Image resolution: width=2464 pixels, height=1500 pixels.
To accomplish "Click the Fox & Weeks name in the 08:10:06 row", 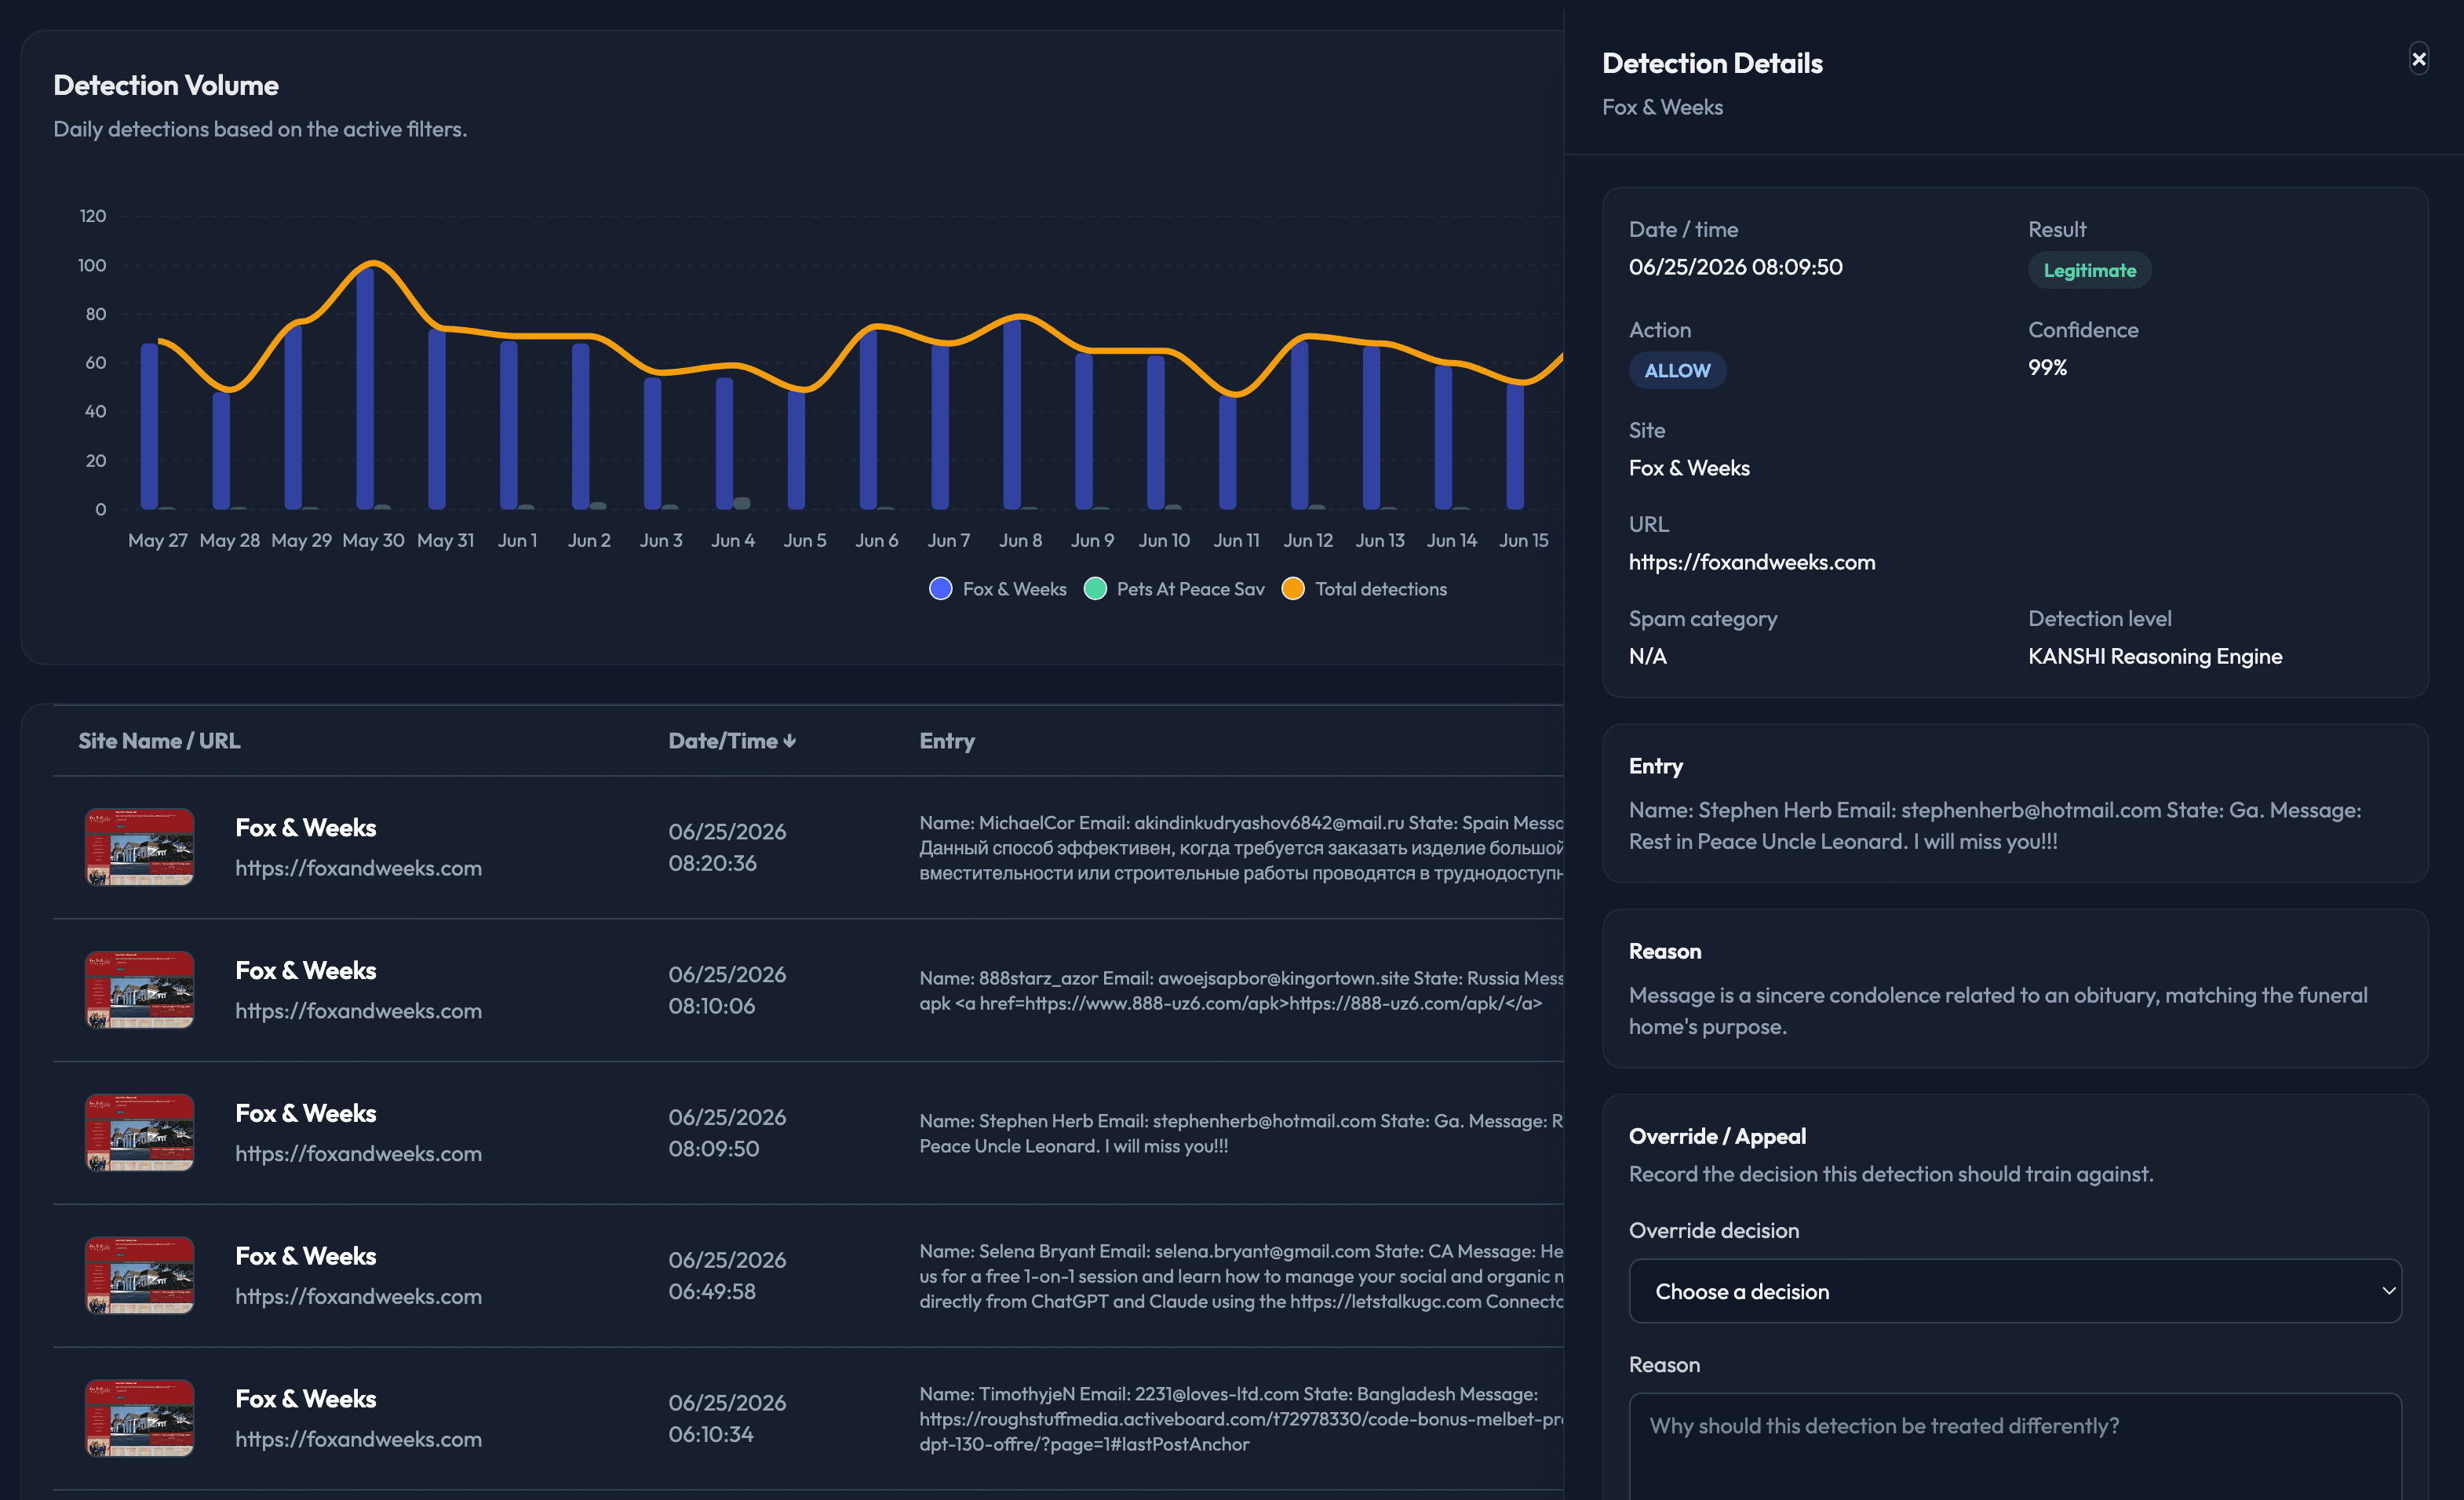I will 305,970.
